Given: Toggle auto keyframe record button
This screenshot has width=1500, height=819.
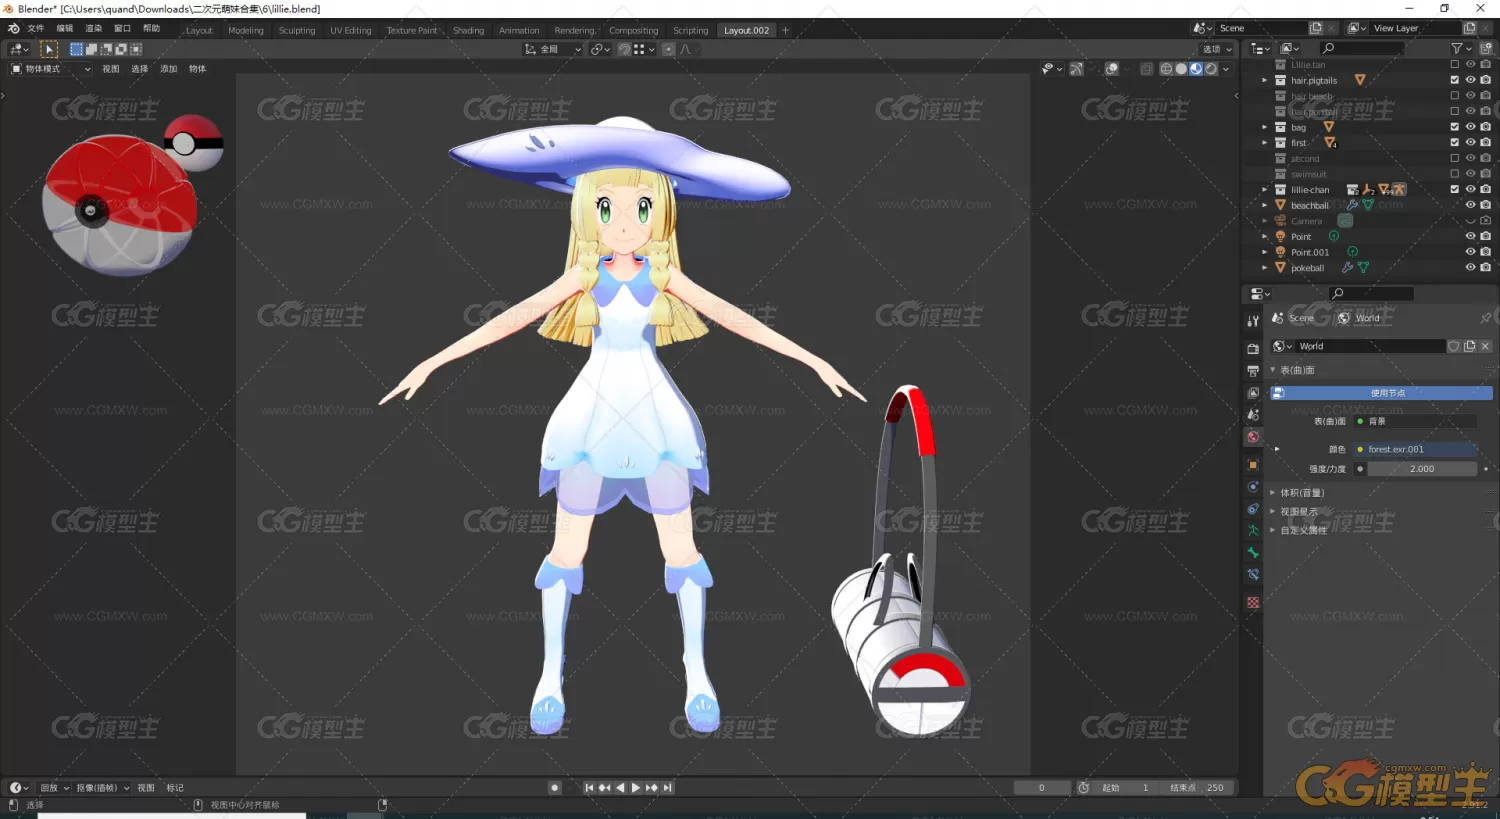Looking at the screenshot, I should (x=554, y=788).
